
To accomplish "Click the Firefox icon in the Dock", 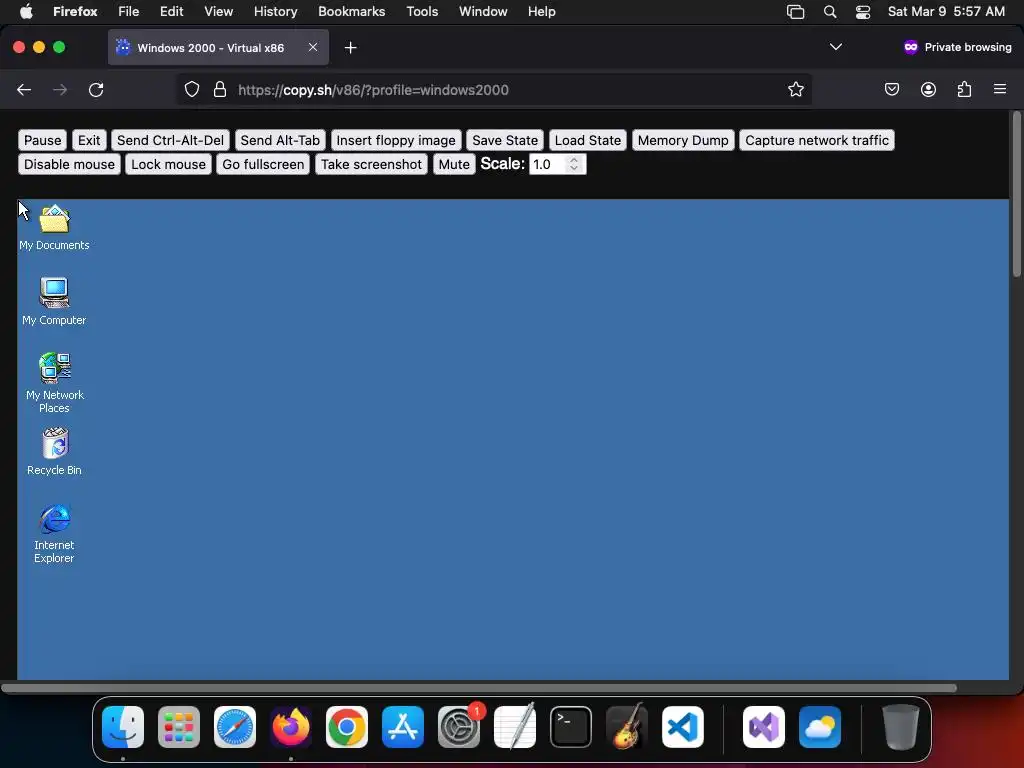I will [291, 727].
